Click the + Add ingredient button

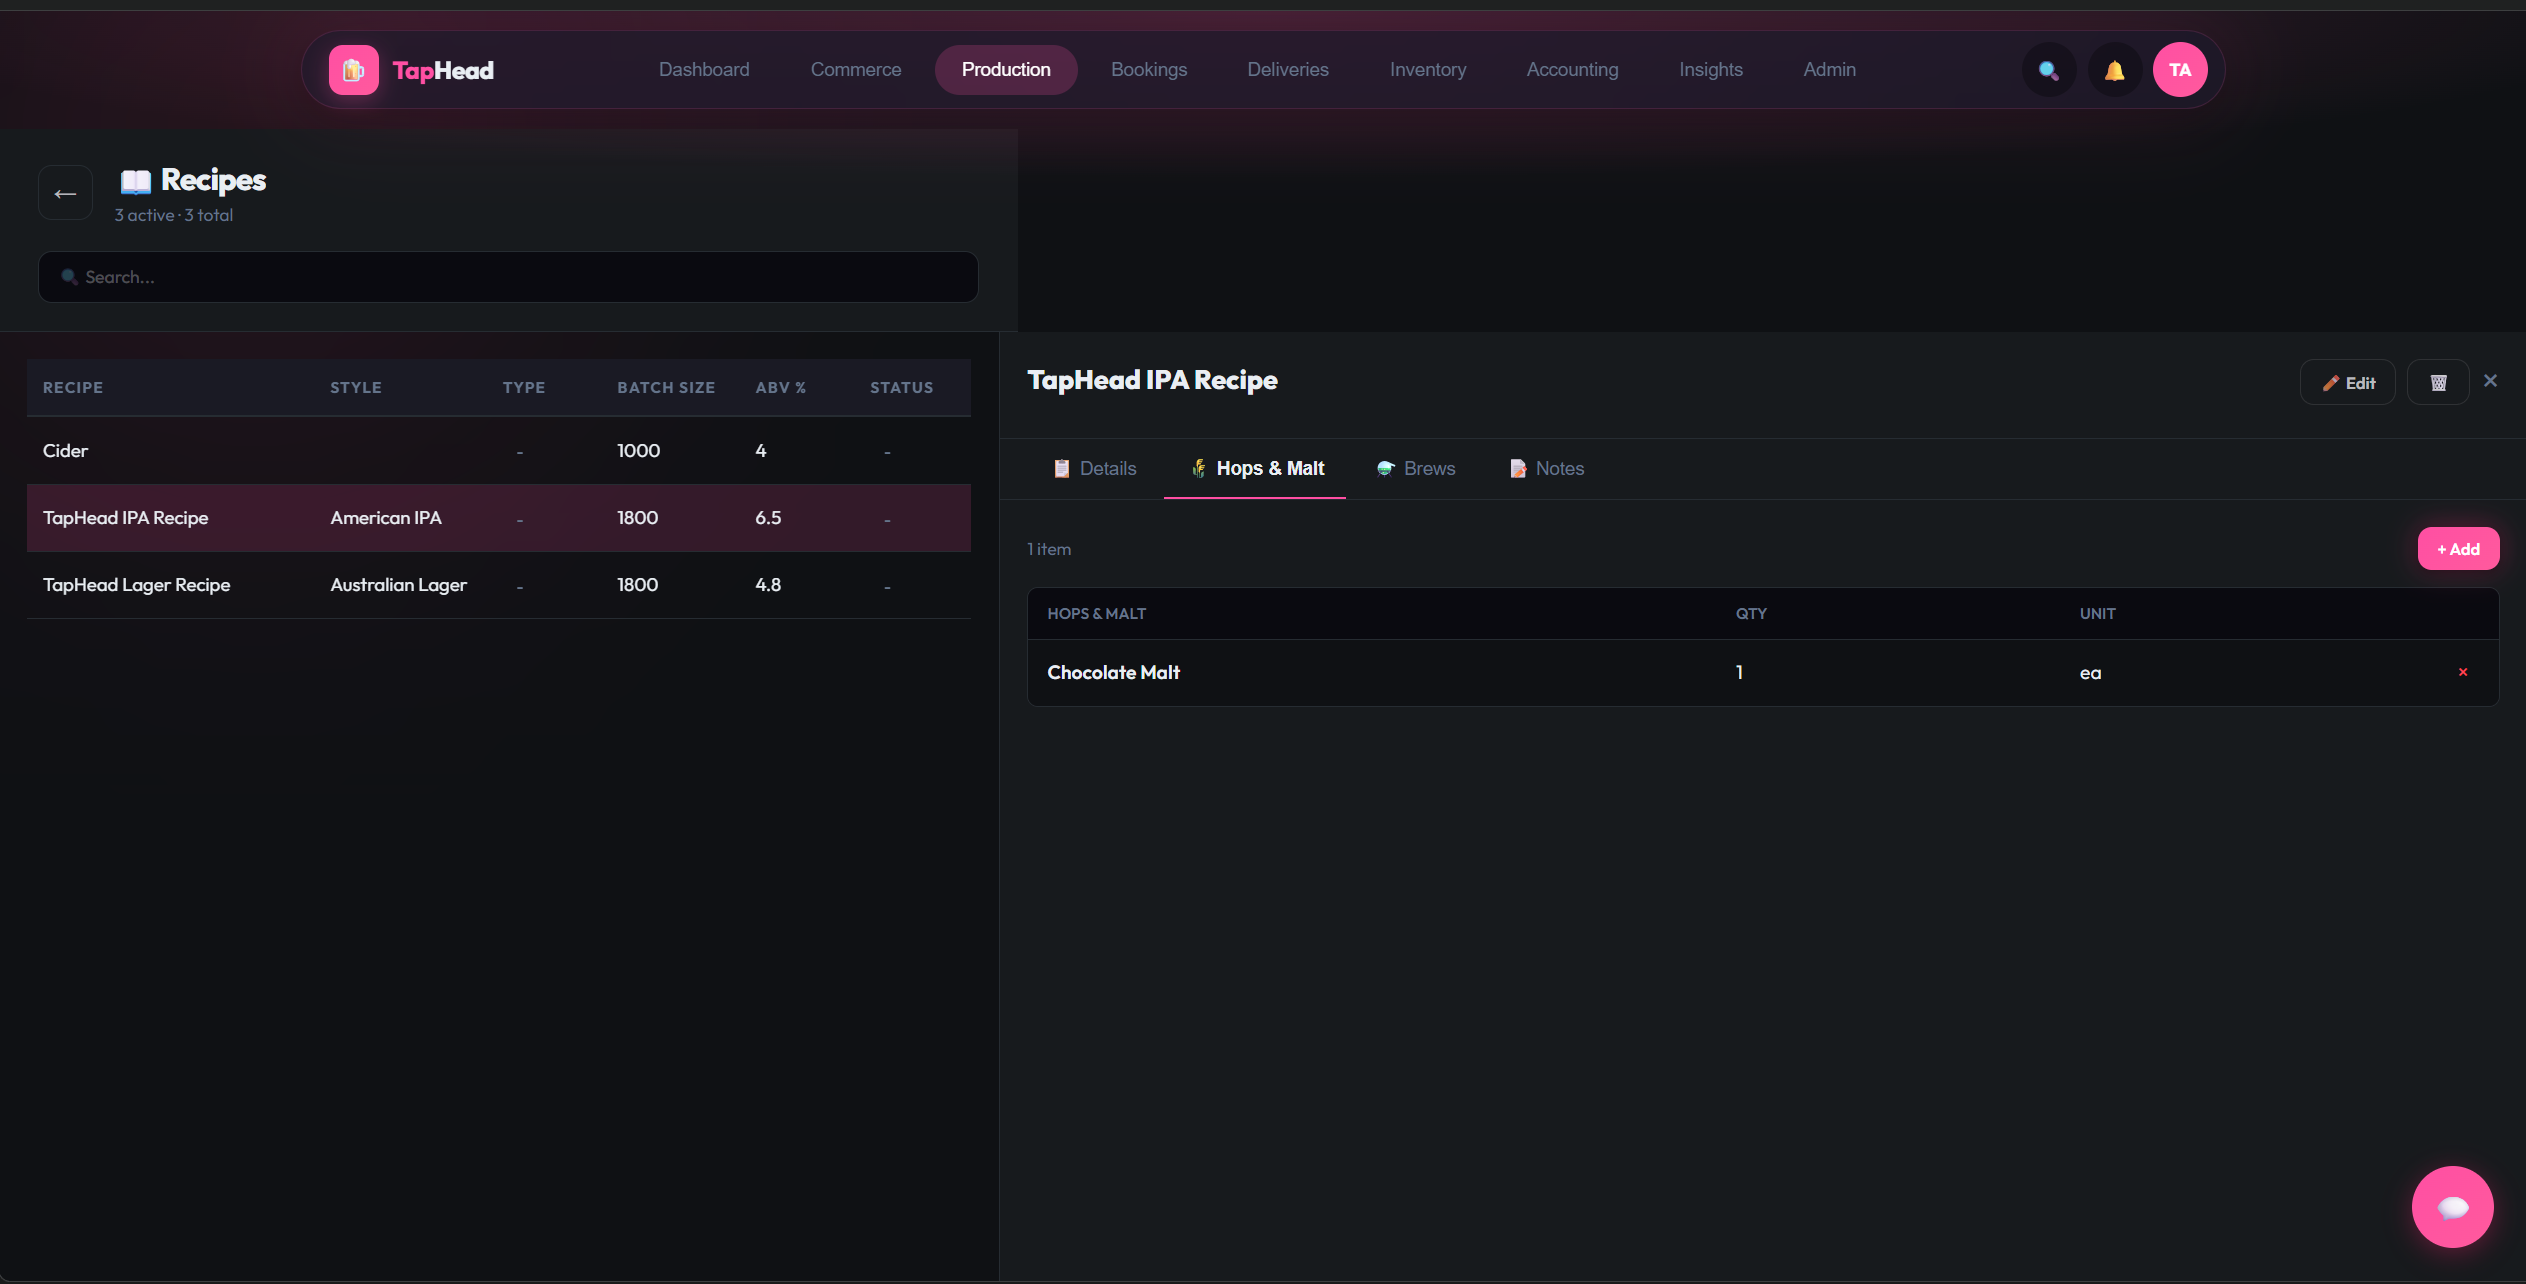point(2457,549)
